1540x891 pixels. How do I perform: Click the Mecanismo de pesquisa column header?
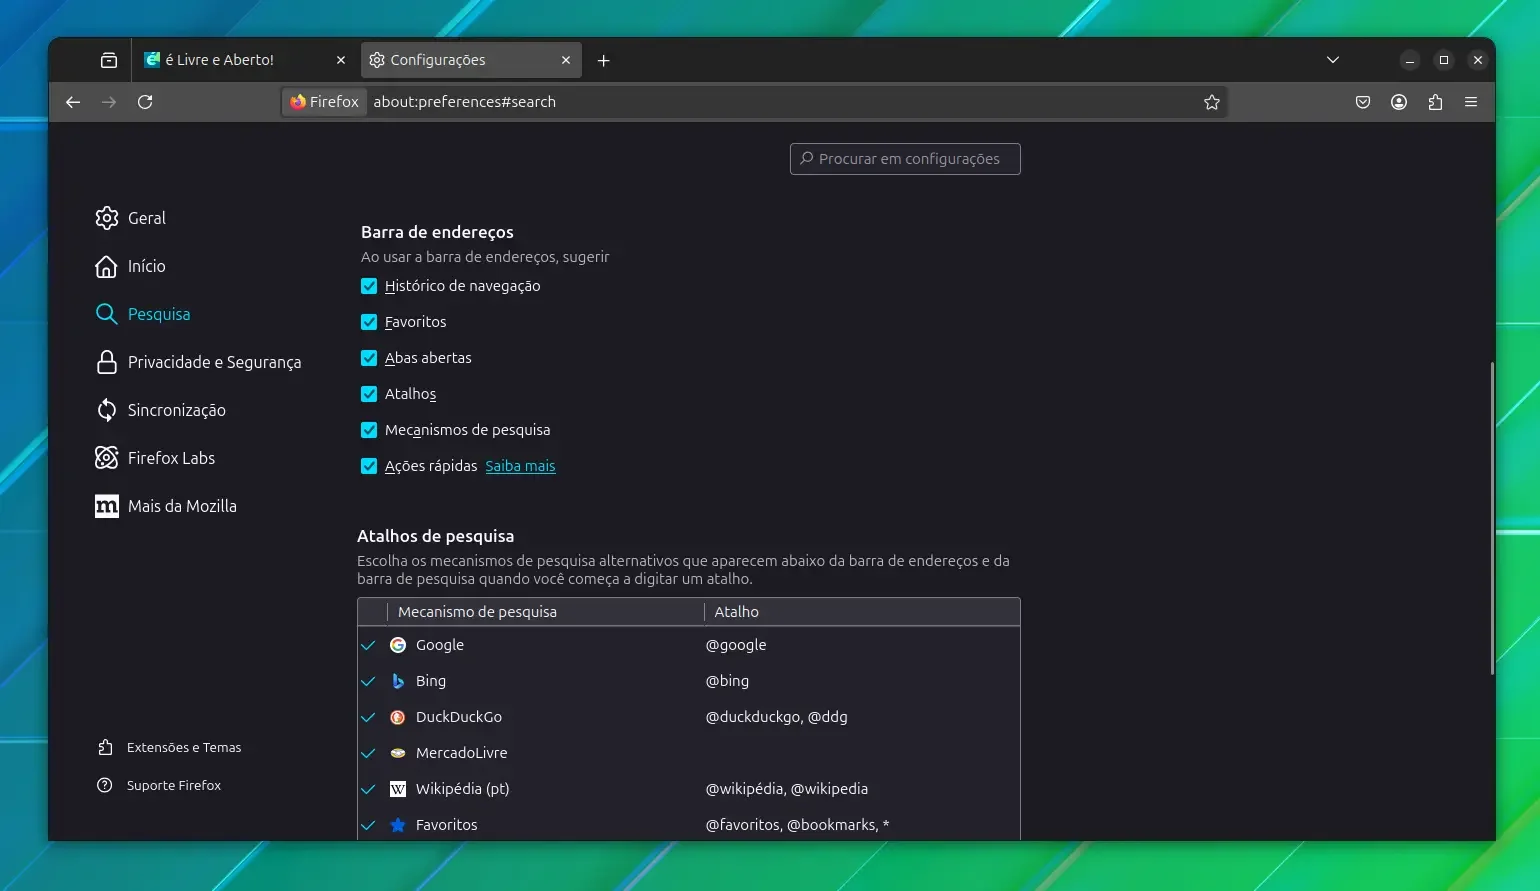545,612
